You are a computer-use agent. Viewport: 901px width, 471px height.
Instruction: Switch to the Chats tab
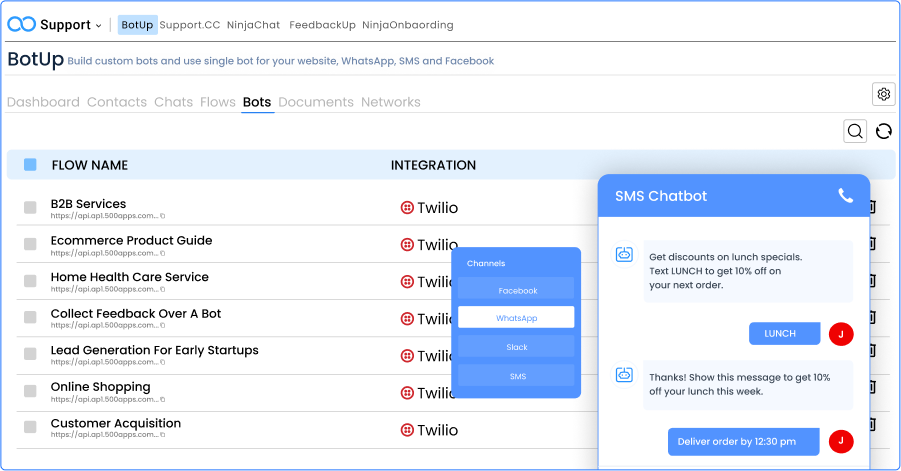(174, 102)
